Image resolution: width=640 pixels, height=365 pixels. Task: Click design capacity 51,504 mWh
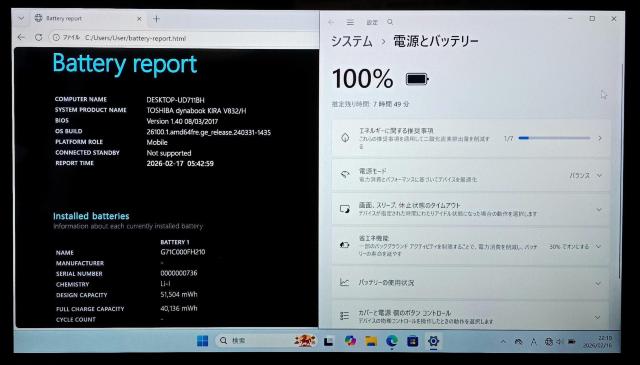[x=179, y=294]
